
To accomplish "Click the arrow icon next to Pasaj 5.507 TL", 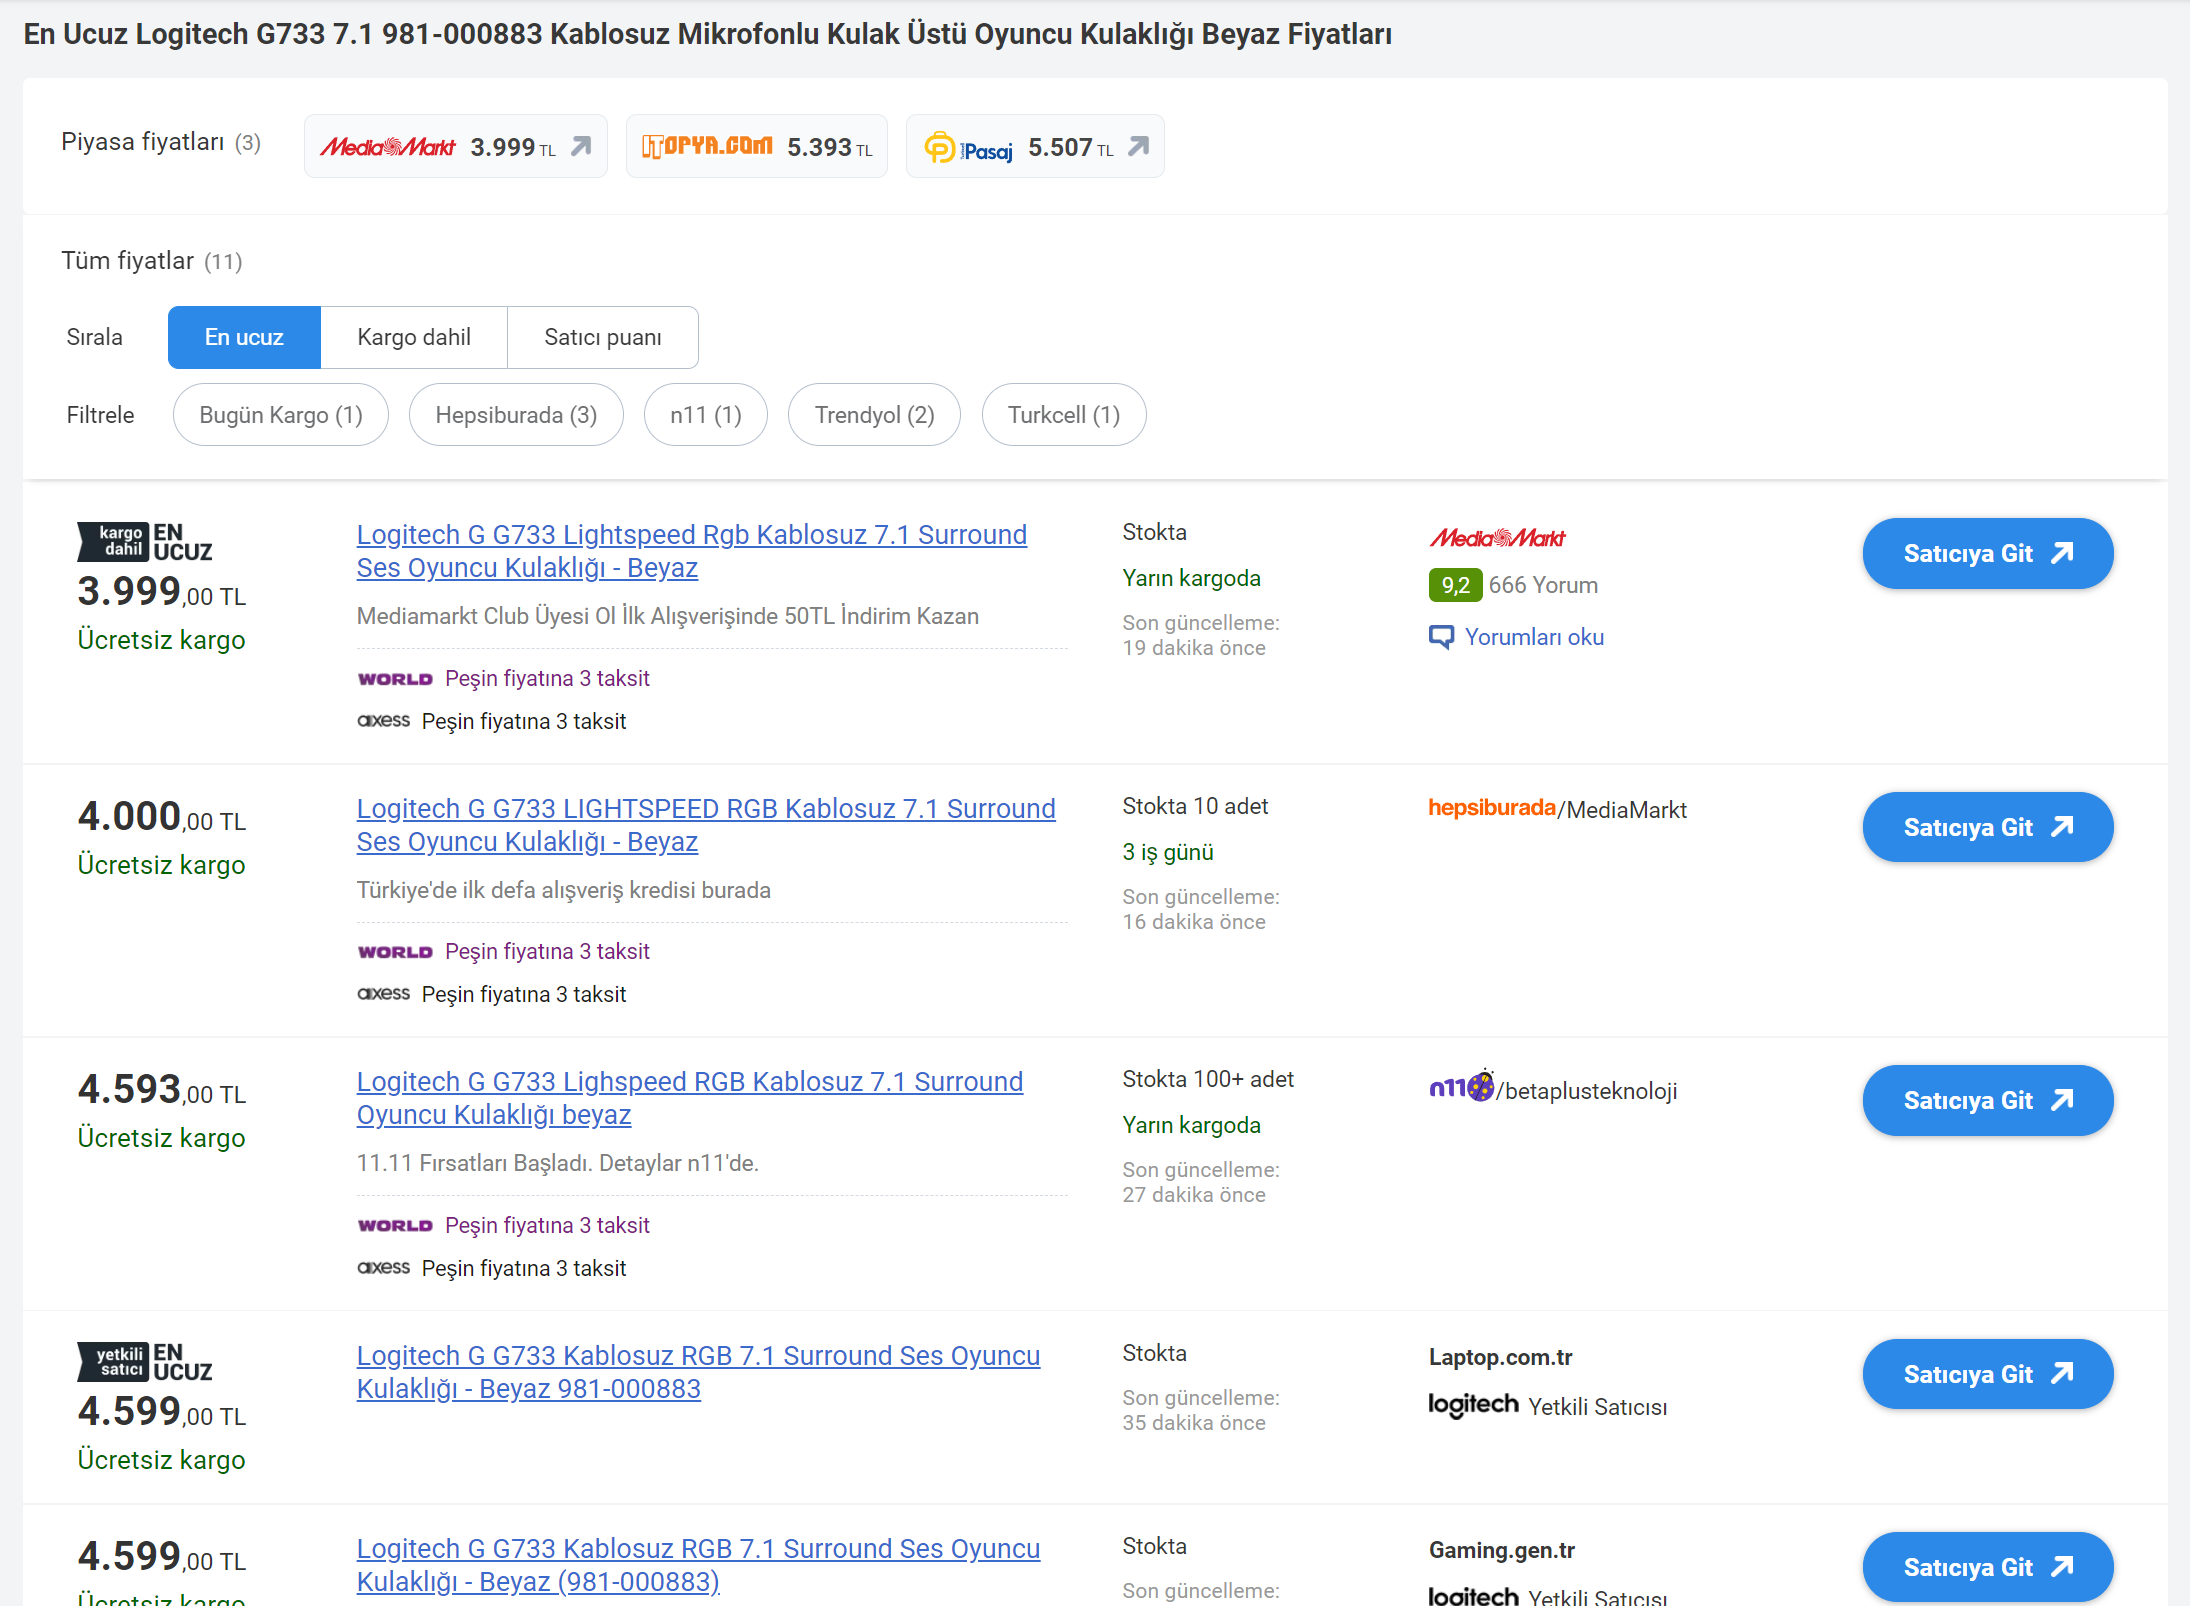I will [x=1138, y=147].
